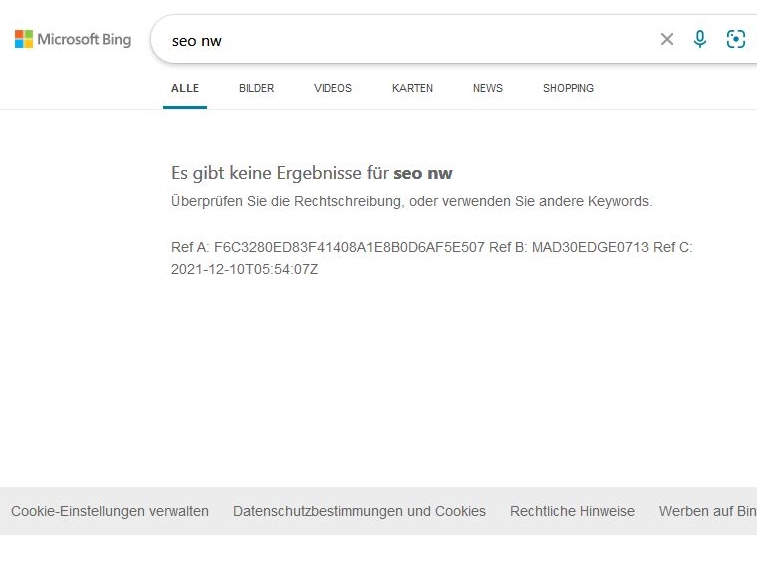Image resolution: width=757 pixels, height=572 pixels.
Task: Open the SHOPPING tab
Action: 568,88
